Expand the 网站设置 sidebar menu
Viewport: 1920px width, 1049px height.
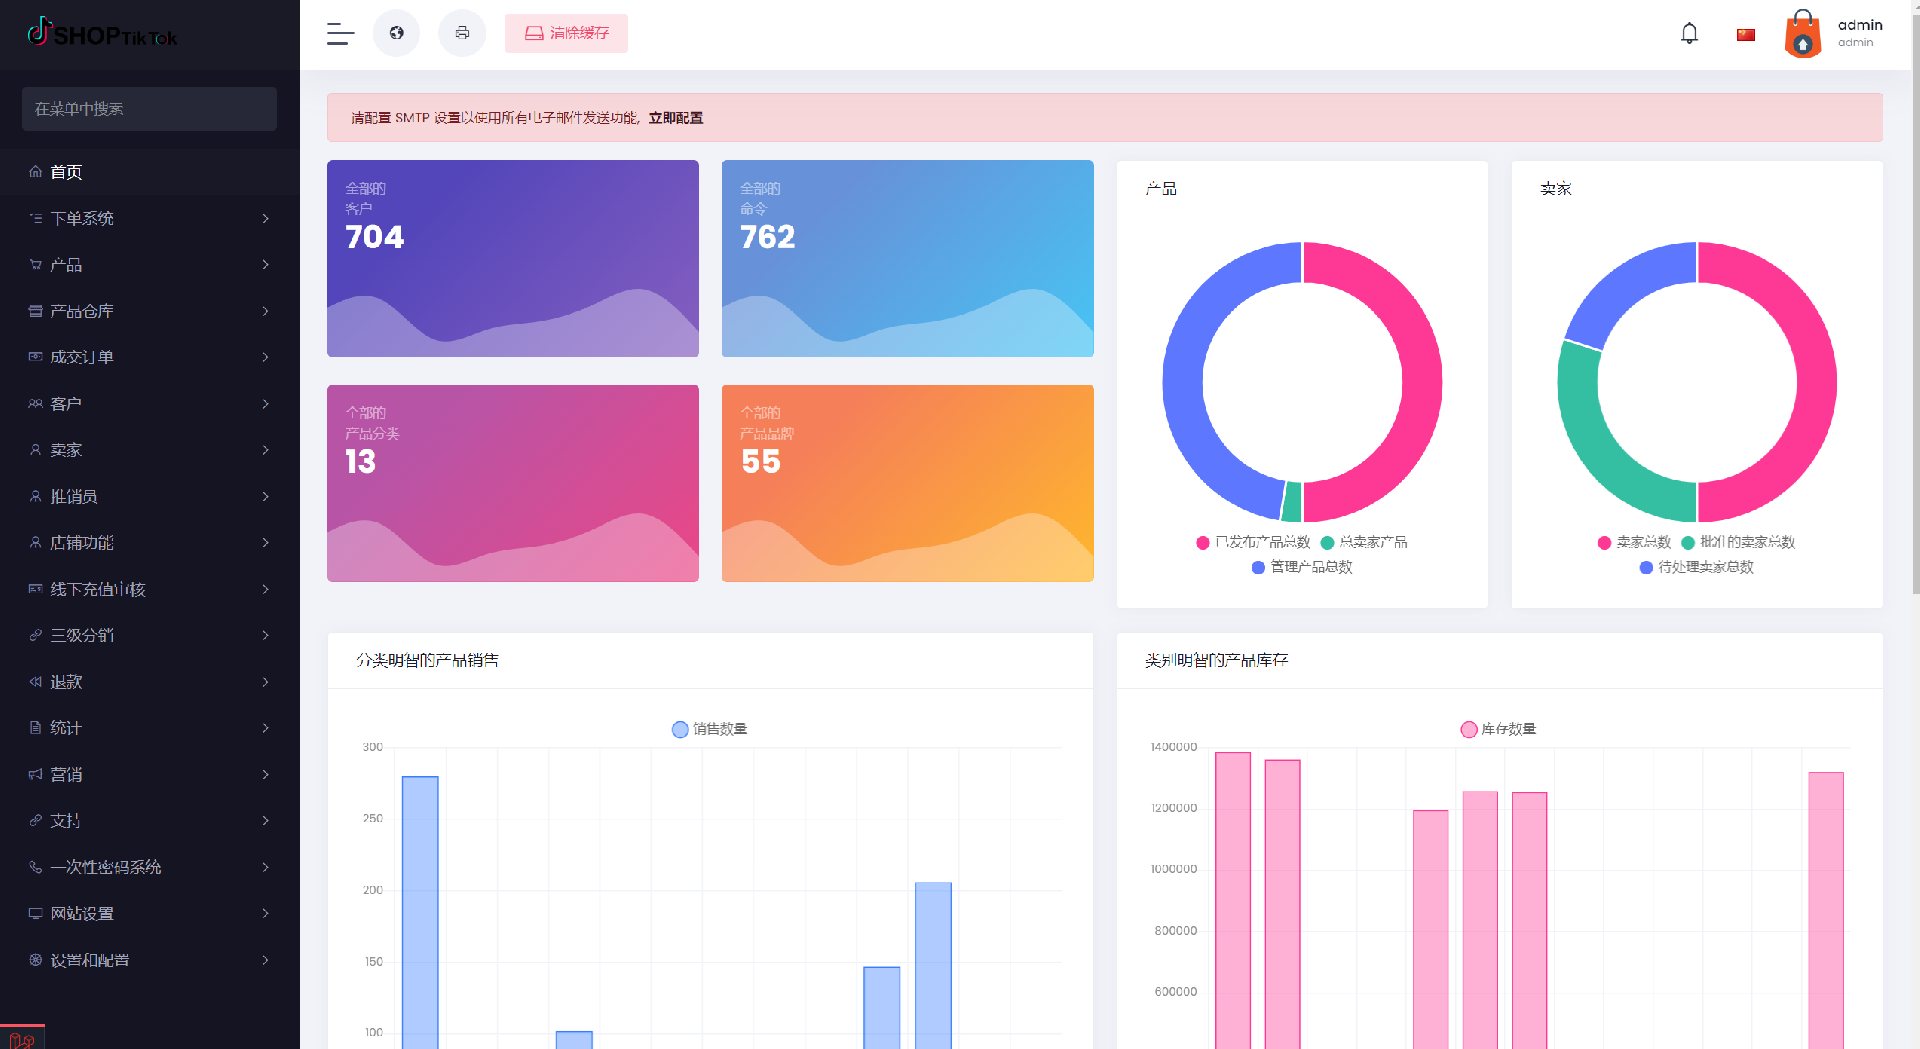click(150, 913)
